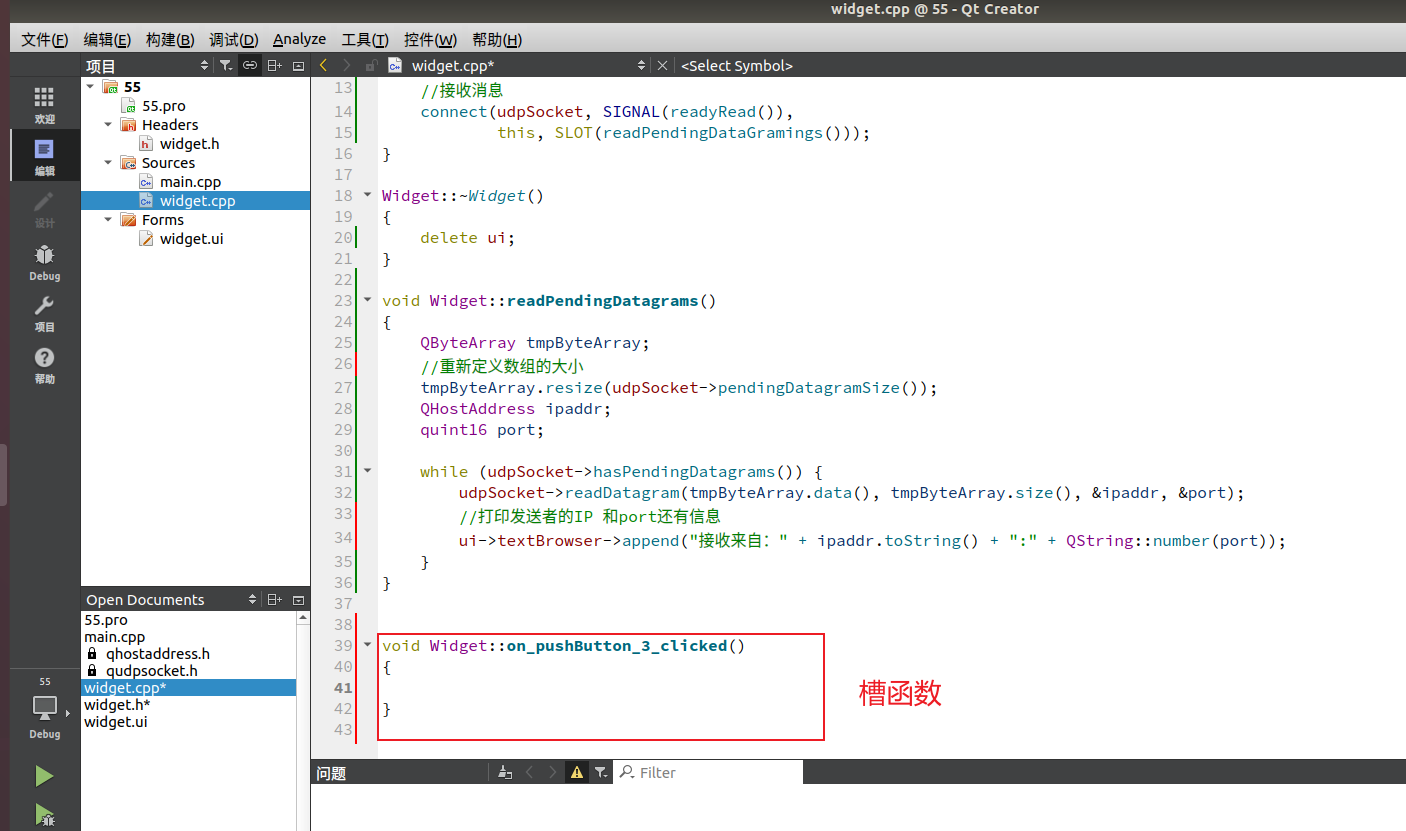Collapse the 55 project root node
Image resolution: width=1406 pixels, height=831 pixels.
[x=90, y=87]
